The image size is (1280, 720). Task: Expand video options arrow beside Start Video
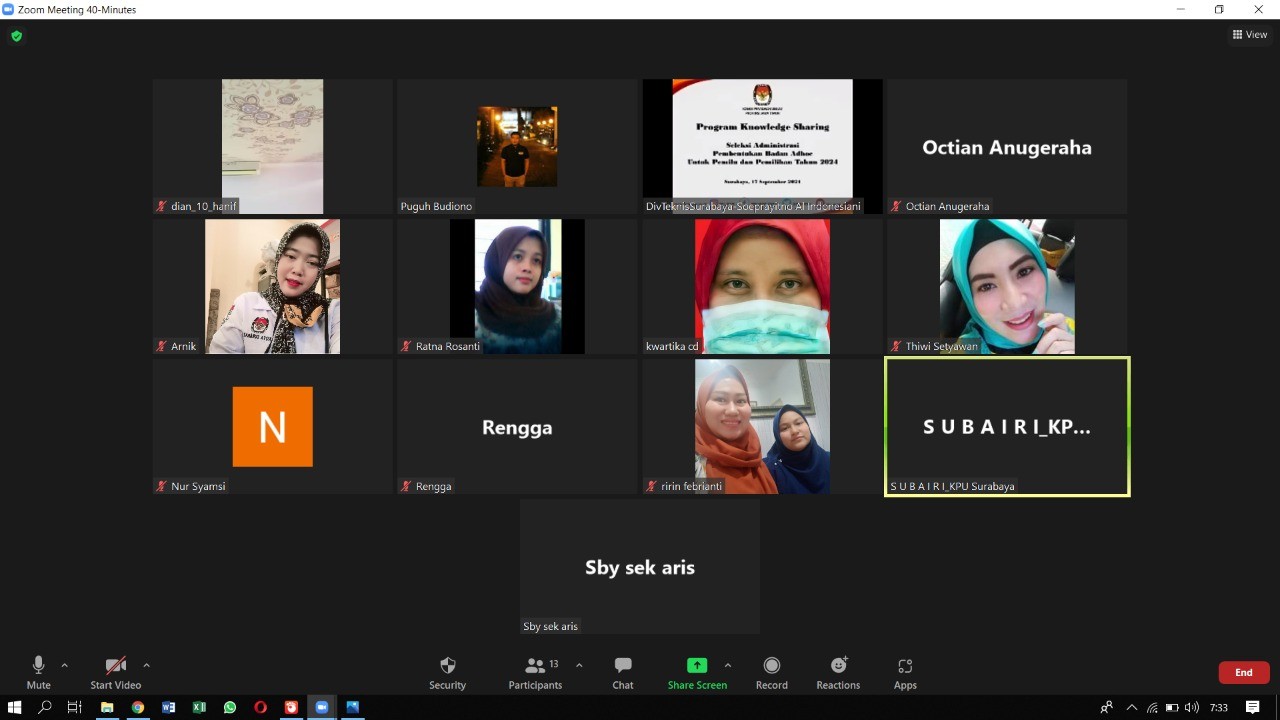coord(146,665)
